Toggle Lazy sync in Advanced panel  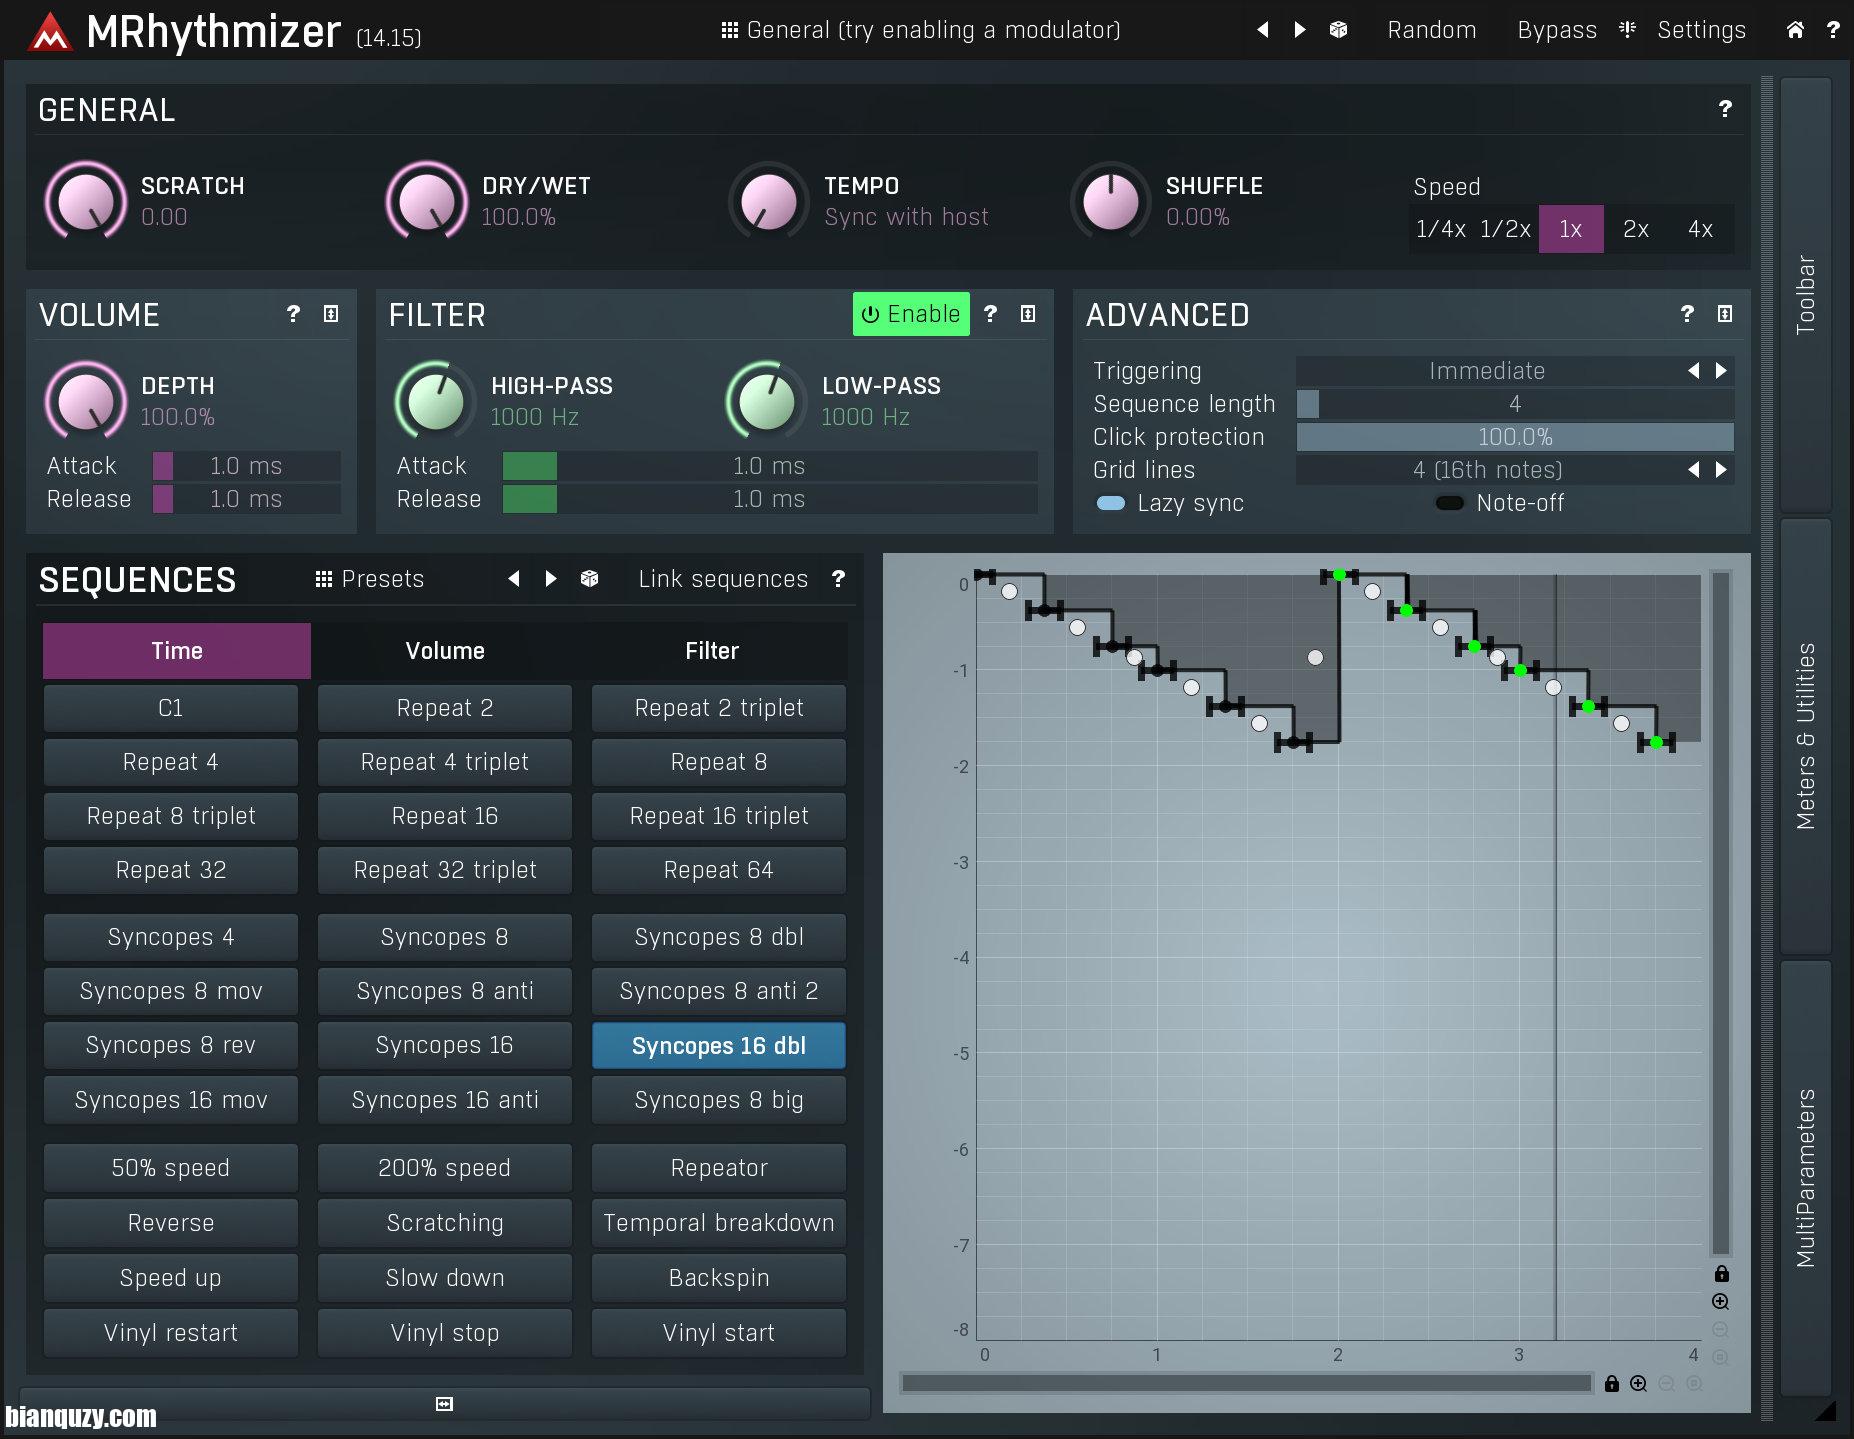[x=1111, y=503]
